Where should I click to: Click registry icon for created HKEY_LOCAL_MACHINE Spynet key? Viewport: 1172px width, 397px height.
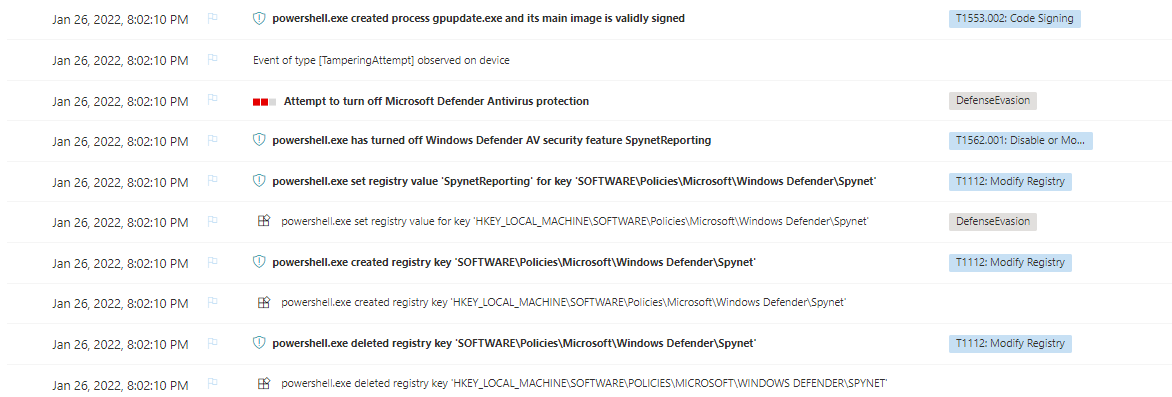pyautogui.click(x=263, y=302)
